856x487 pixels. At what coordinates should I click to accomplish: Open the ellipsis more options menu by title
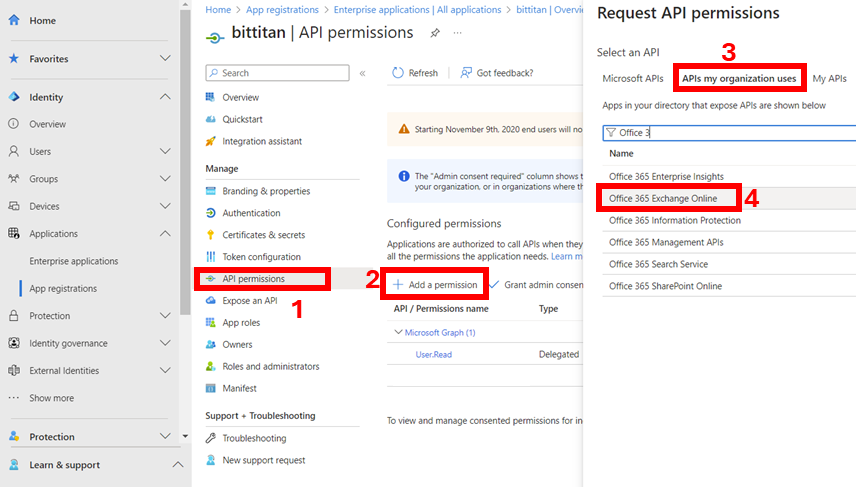457,33
